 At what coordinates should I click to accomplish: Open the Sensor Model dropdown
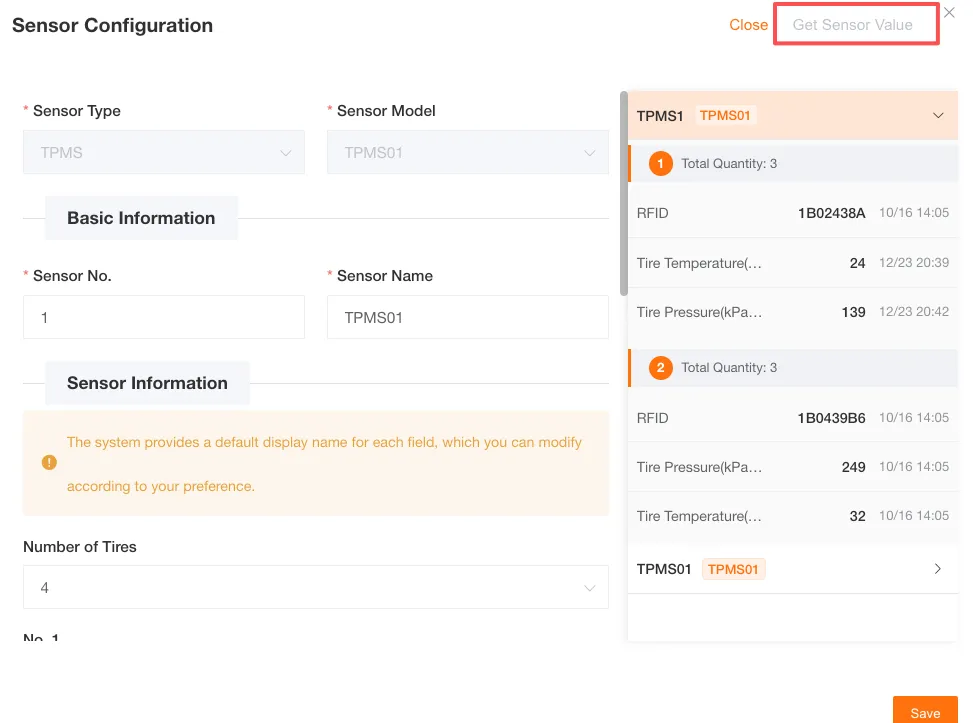click(x=467, y=153)
